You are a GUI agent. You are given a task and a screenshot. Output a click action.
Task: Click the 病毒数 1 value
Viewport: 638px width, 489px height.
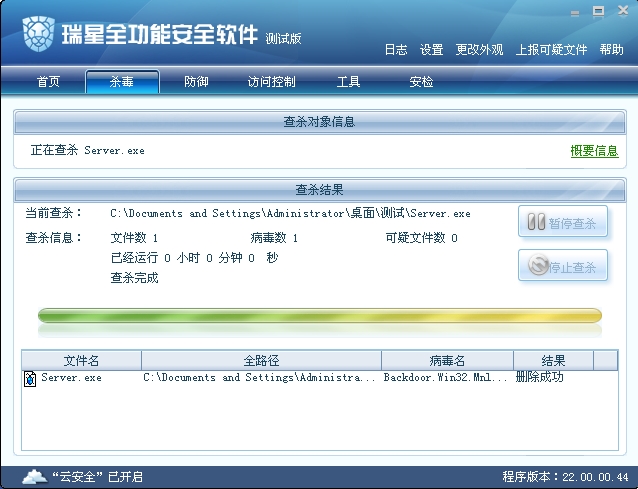(274, 238)
